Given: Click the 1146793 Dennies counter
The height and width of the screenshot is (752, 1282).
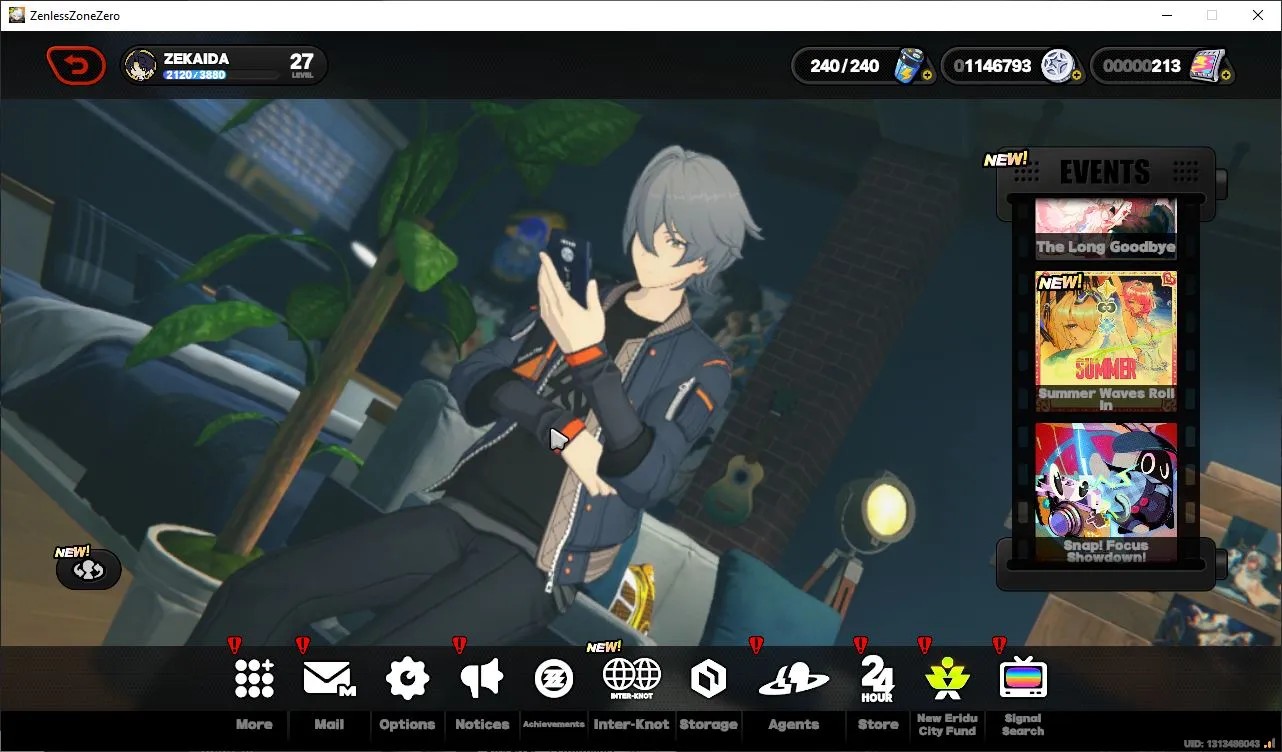Looking at the screenshot, I should pyautogui.click(x=992, y=66).
